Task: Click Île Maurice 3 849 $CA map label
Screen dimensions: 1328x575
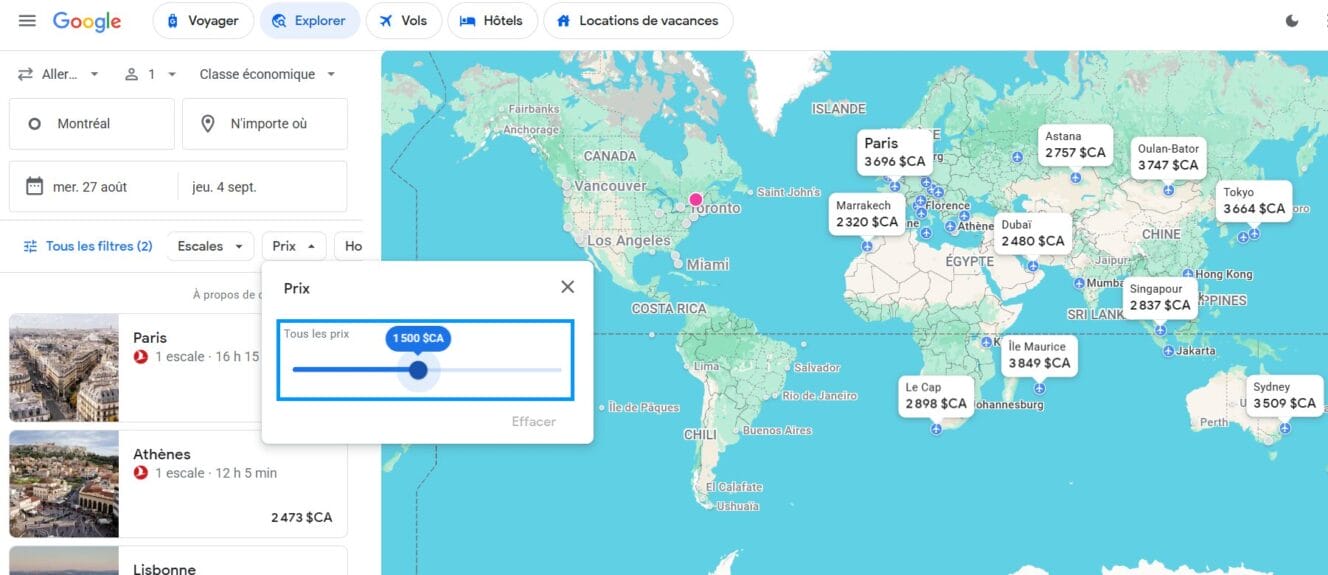Action: [x=1039, y=355]
